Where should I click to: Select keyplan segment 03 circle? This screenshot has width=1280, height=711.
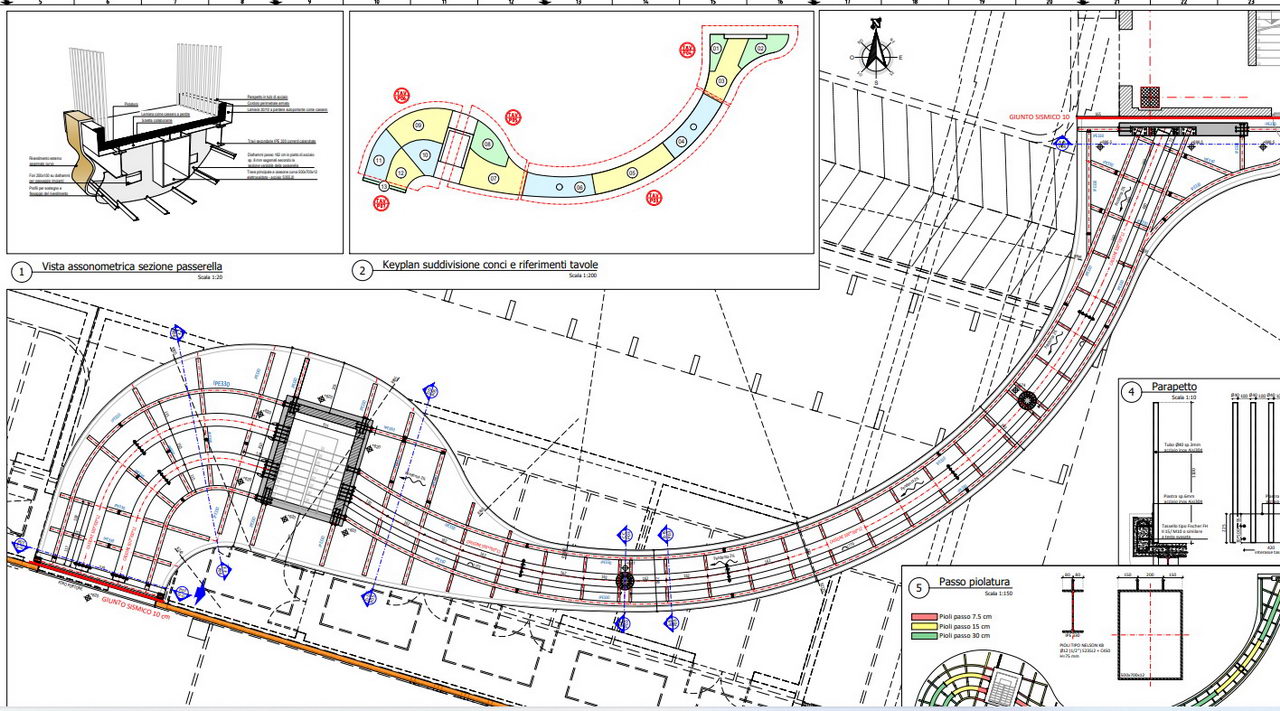click(x=720, y=81)
